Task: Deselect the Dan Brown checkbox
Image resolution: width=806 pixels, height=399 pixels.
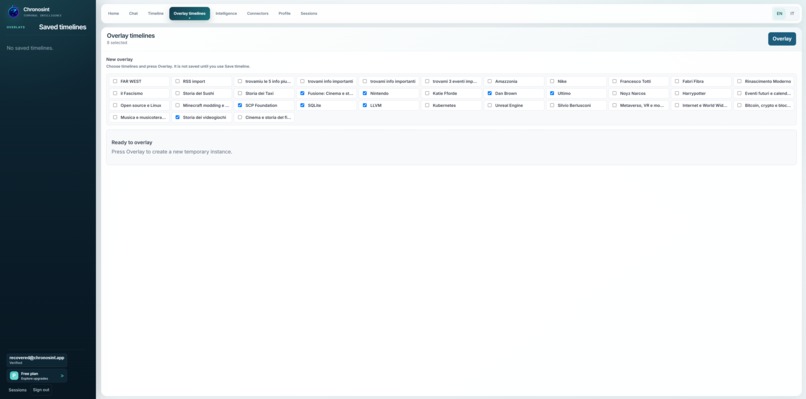Action: (x=490, y=93)
